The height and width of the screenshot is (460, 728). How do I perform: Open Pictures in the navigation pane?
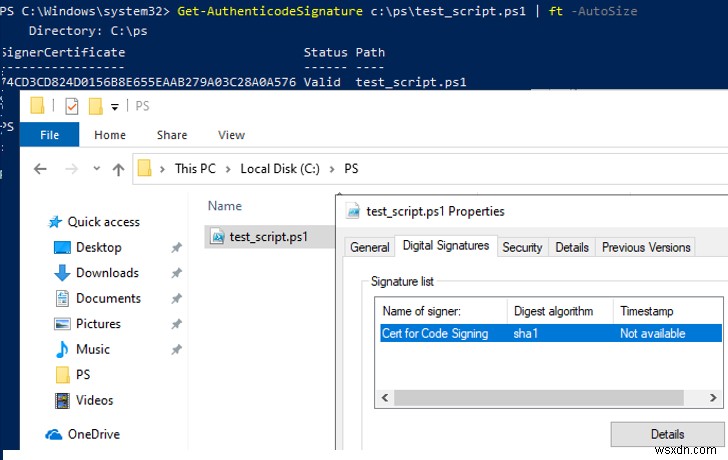98,324
